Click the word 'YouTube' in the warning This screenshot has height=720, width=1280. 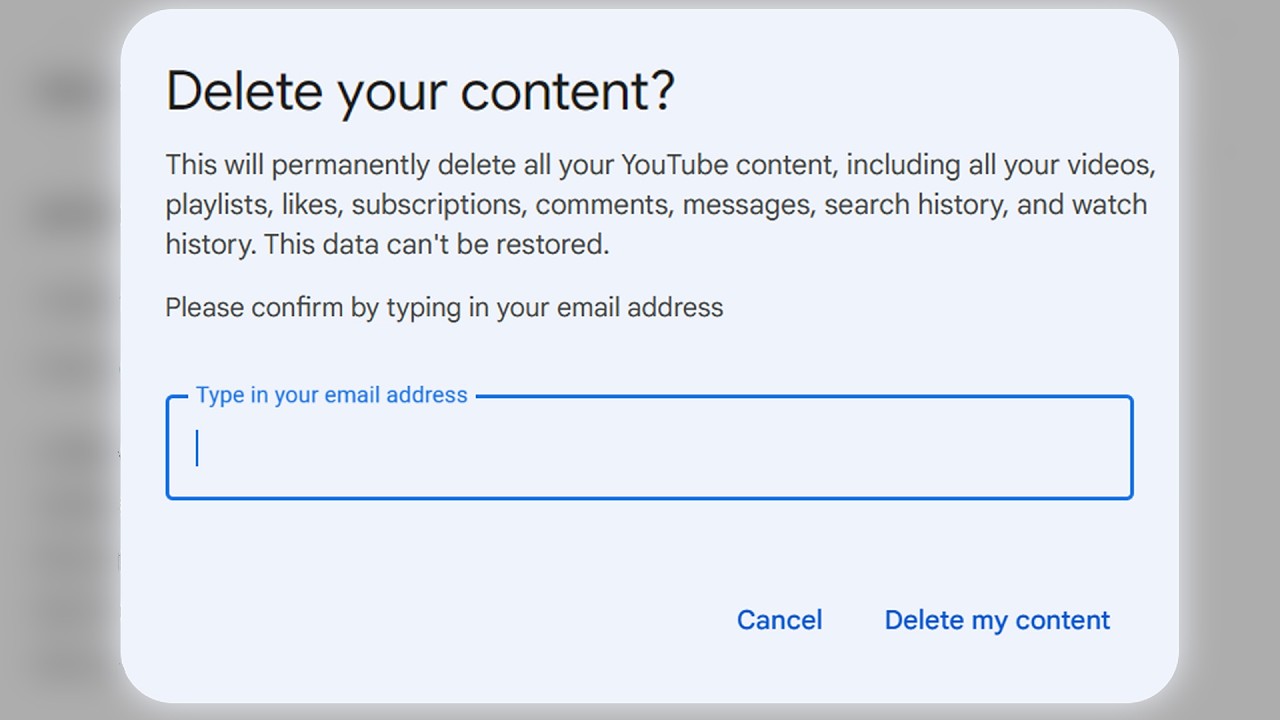(x=673, y=164)
